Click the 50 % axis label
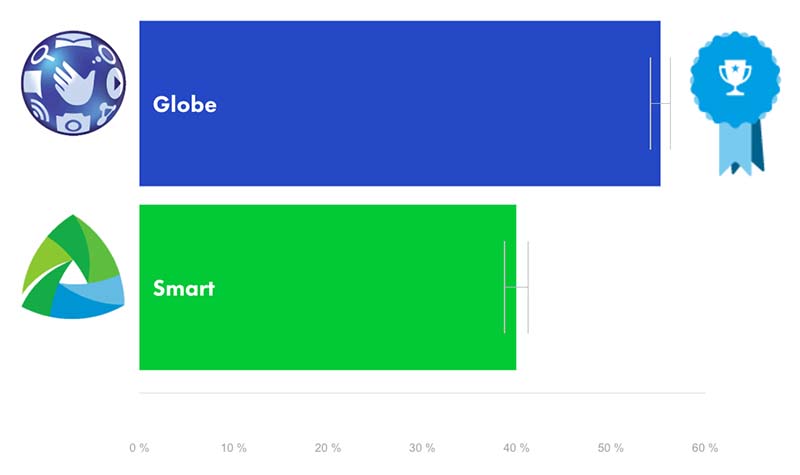Image resolution: width=800 pixels, height=475 pixels. (611, 448)
